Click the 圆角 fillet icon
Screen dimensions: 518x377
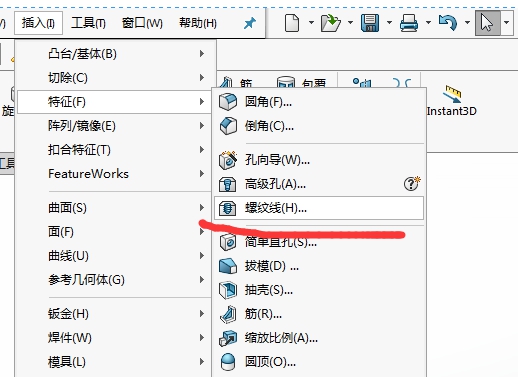228,102
